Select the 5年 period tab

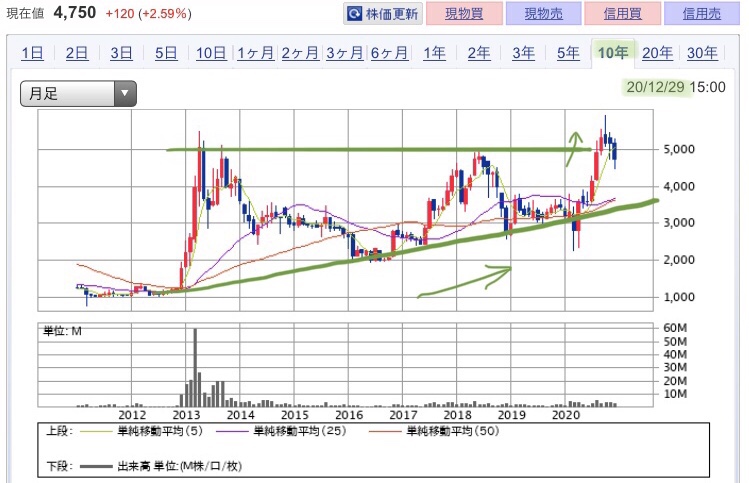(567, 54)
